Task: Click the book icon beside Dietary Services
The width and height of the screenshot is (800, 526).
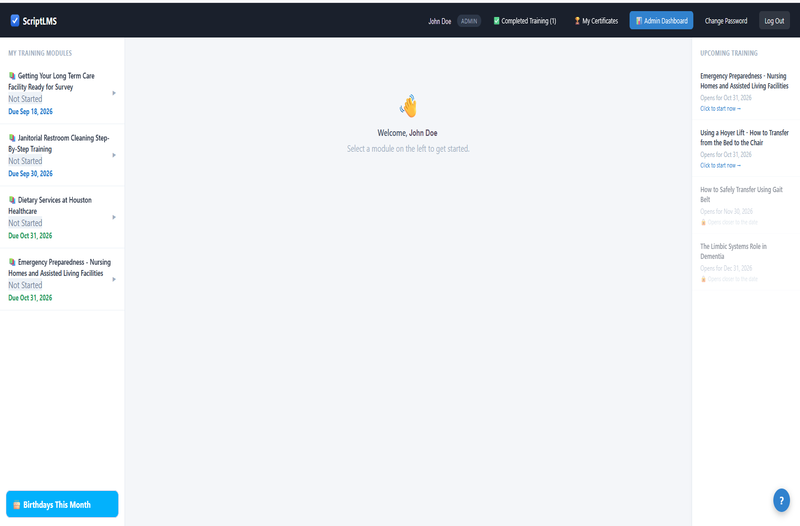Action: coord(12,200)
